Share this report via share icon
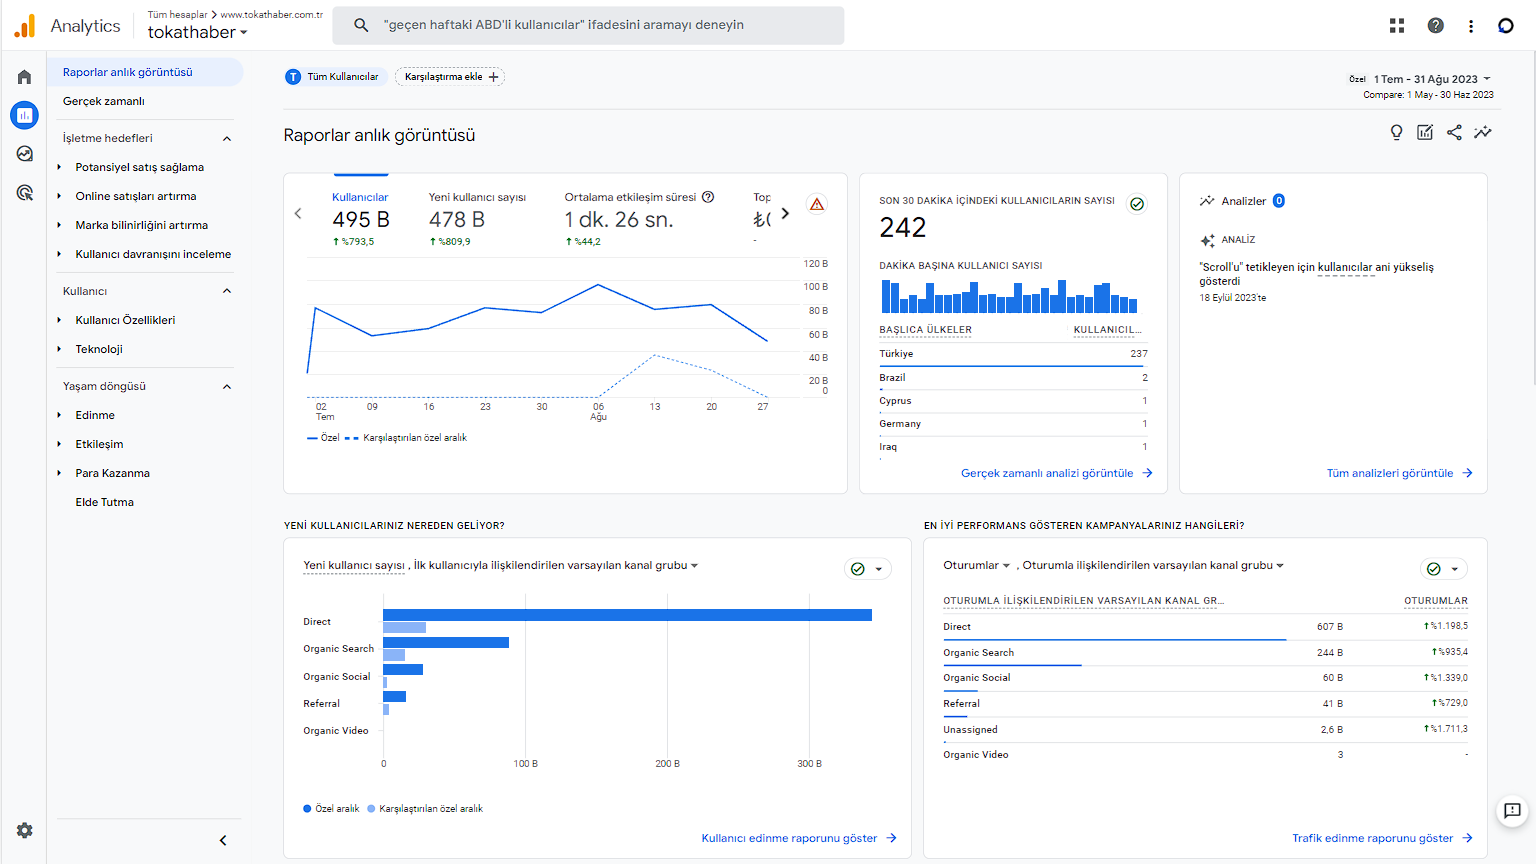Screen dimensions: 1536x864 tap(1454, 133)
